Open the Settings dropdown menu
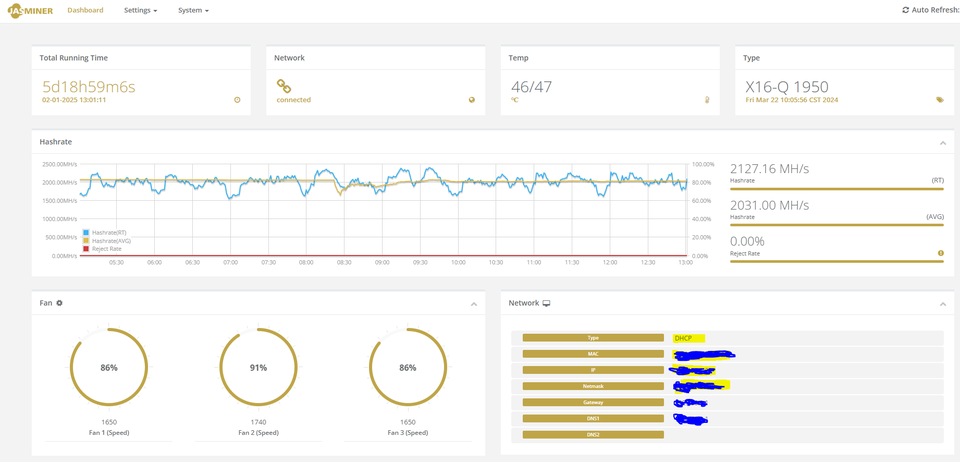The image size is (960, 462). tap(141, 10)
